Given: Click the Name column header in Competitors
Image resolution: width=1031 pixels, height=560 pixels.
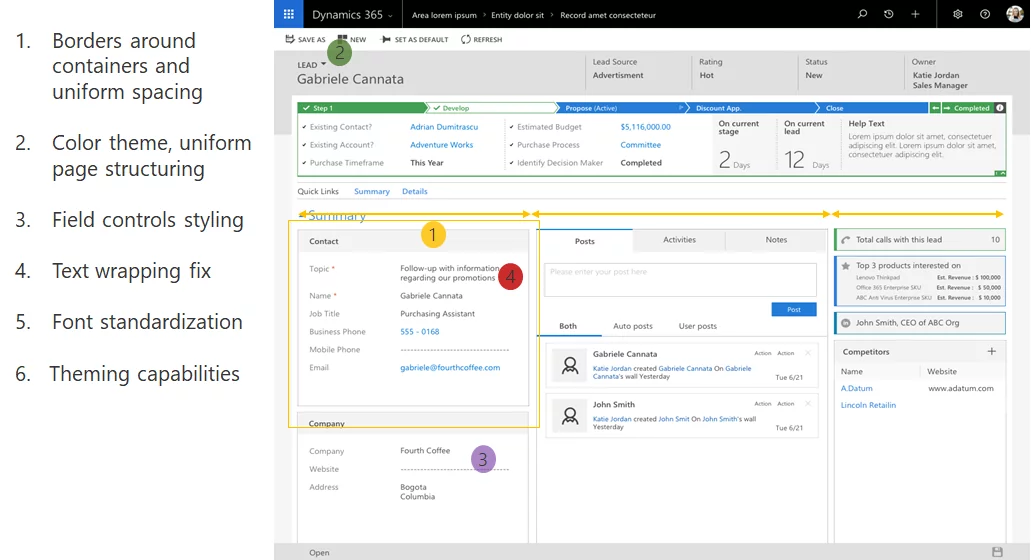Looking at the screenshot, I should click(851, 371).
